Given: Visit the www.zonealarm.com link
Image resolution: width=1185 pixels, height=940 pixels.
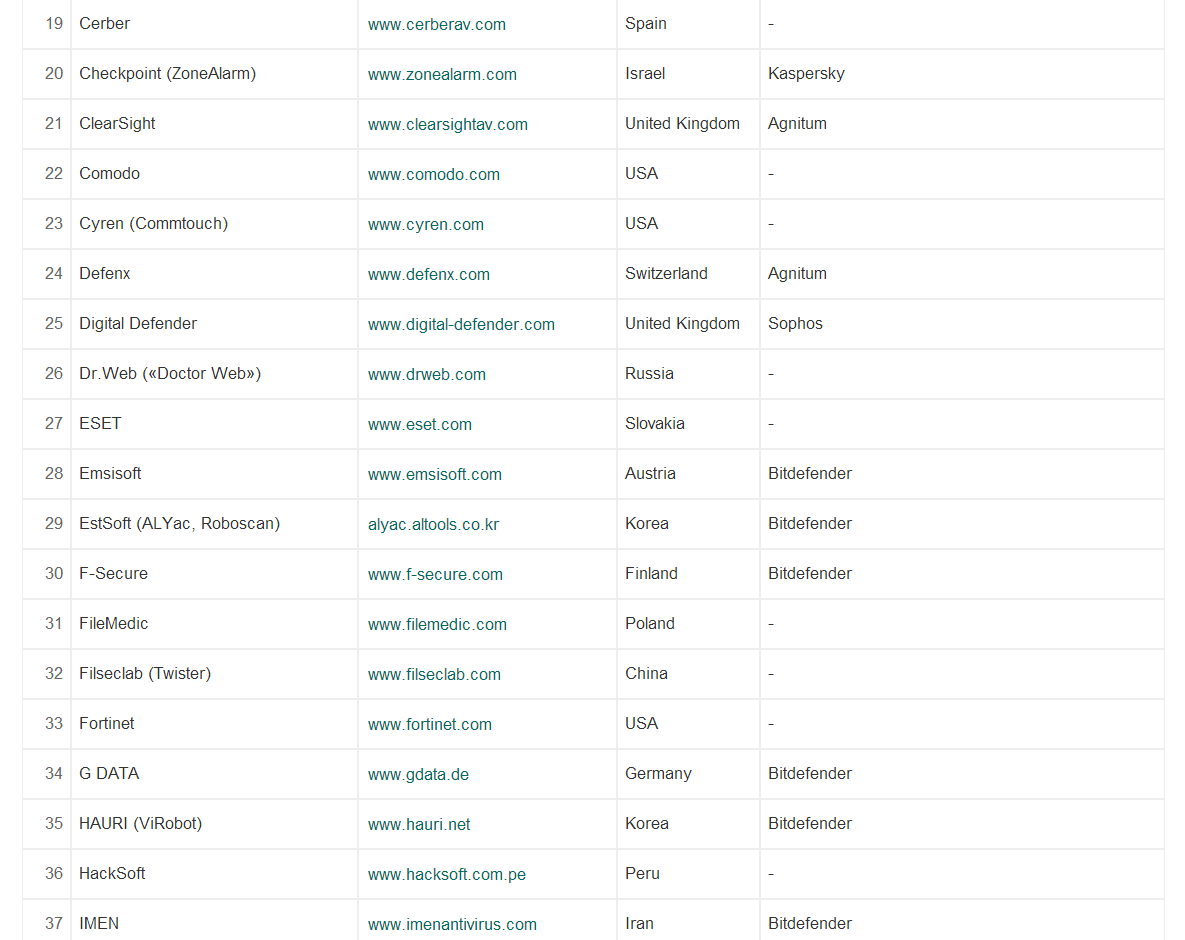Looking at the screenshot, I should pos(442,74).
